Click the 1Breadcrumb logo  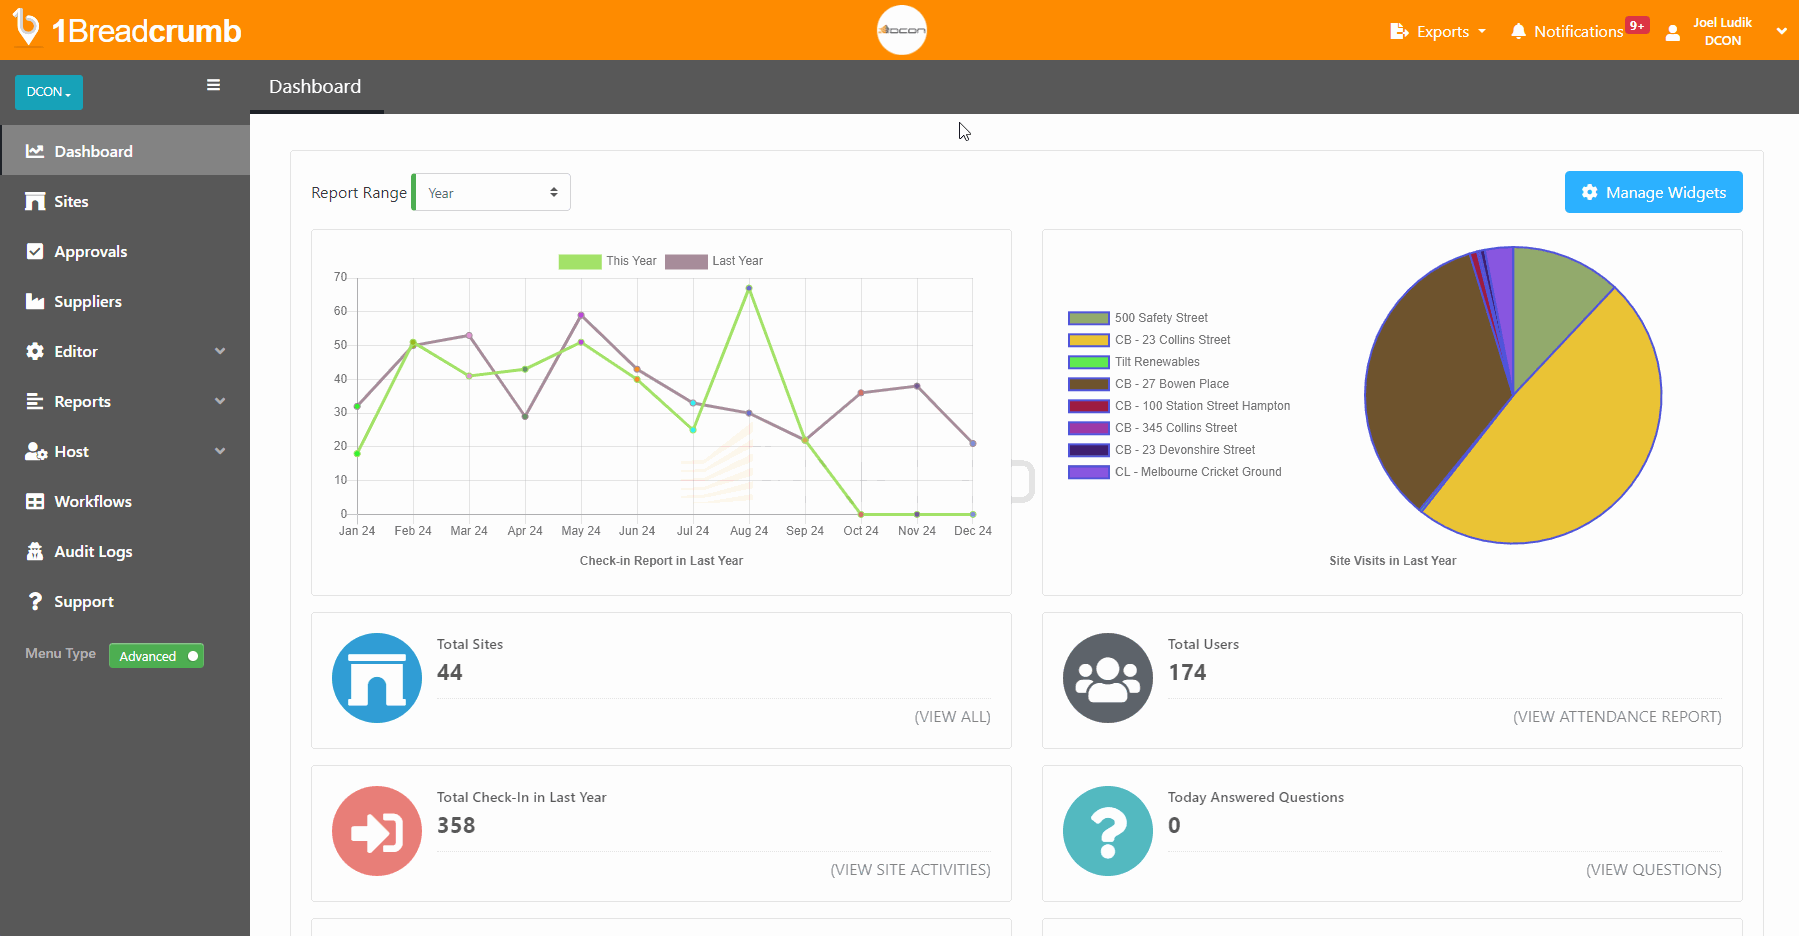[x=127, y=30]
